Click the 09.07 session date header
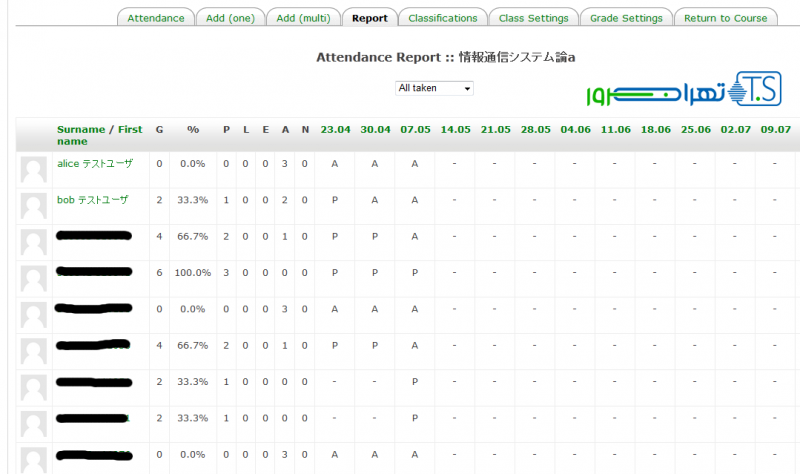Viewport: 800px width, 474px height. 775,130
